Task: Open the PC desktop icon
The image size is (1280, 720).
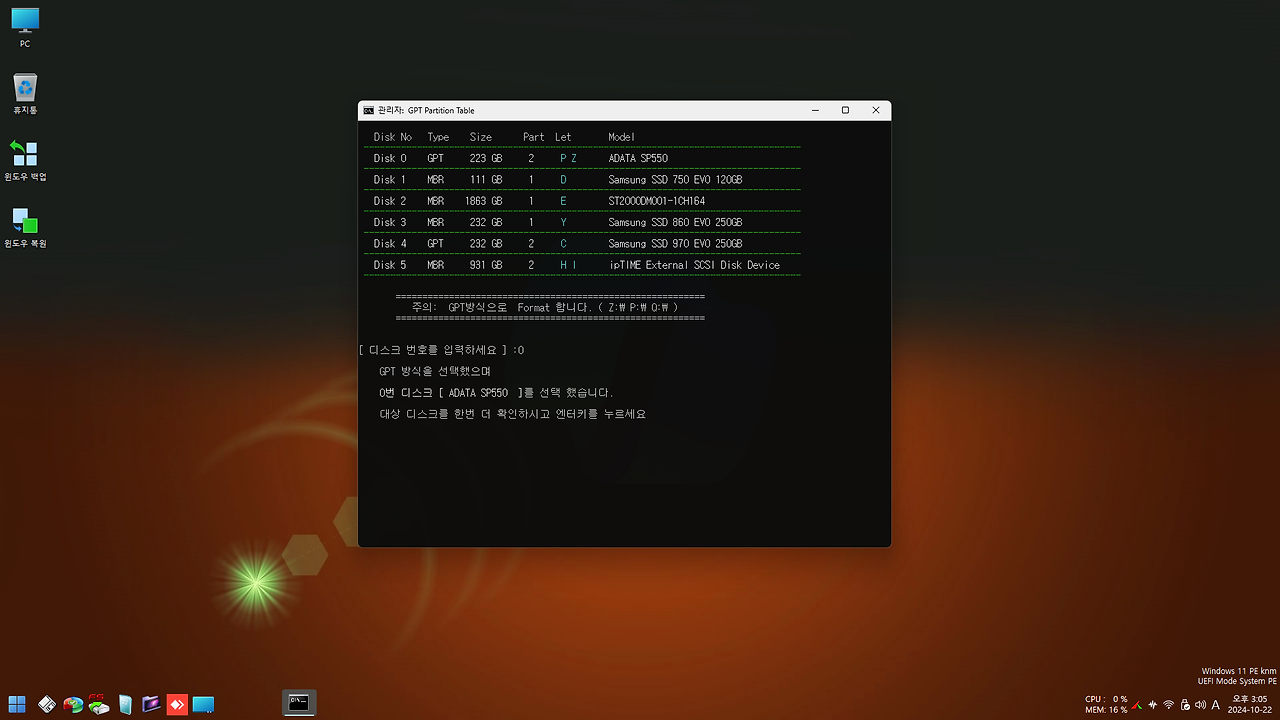Action: 25,27
